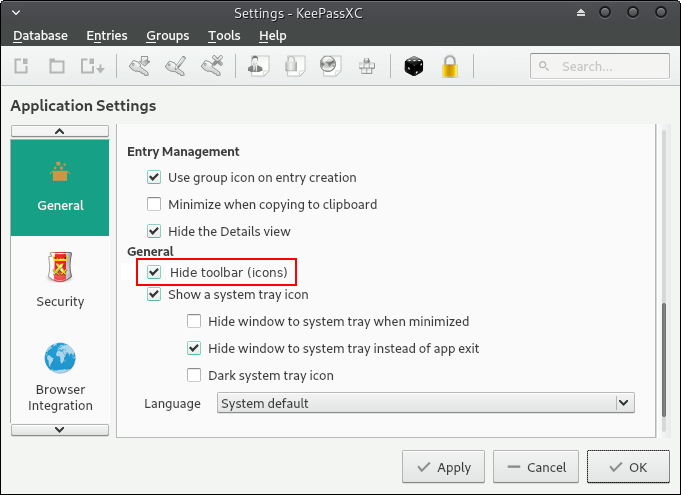Viewport: 681px width, 495px height.
Task: Open the window menu chevron in title bar
Action: tap(16, 13)
